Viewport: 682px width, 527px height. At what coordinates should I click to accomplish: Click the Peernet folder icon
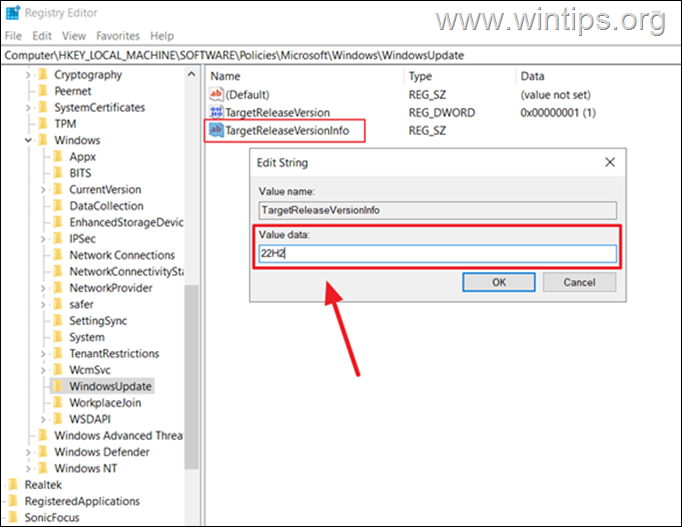tap(43, 91)
